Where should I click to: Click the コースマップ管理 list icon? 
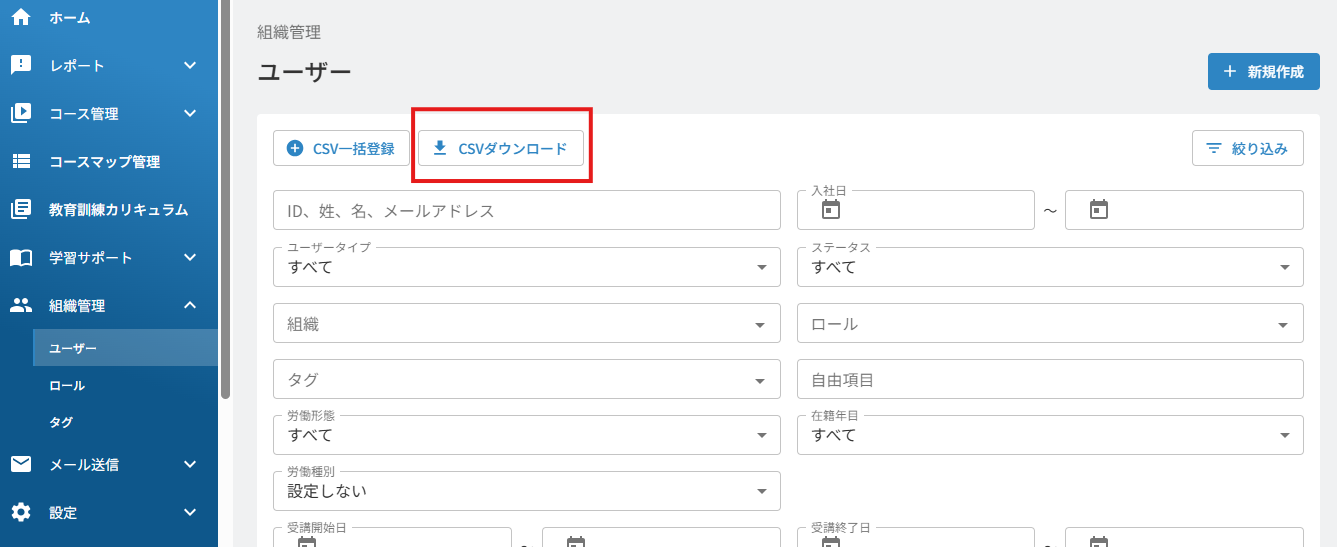coord(21,161)
